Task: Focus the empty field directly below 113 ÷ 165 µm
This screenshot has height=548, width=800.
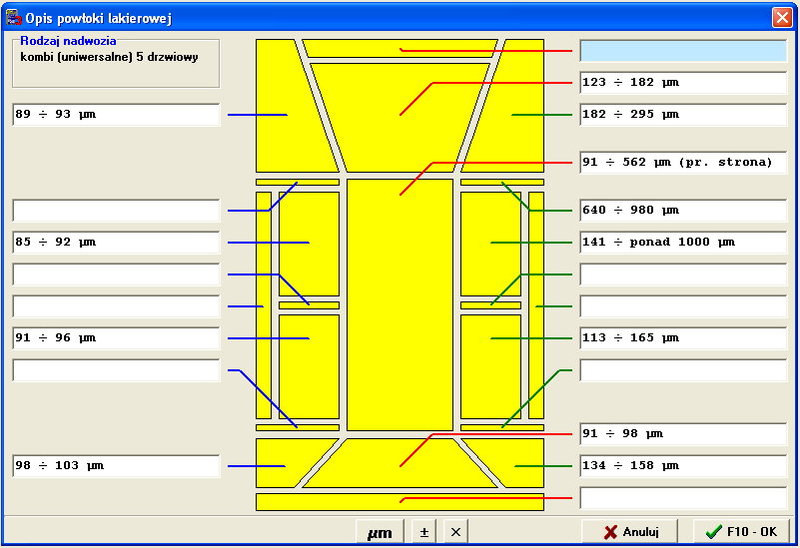Action: point(683,370)
